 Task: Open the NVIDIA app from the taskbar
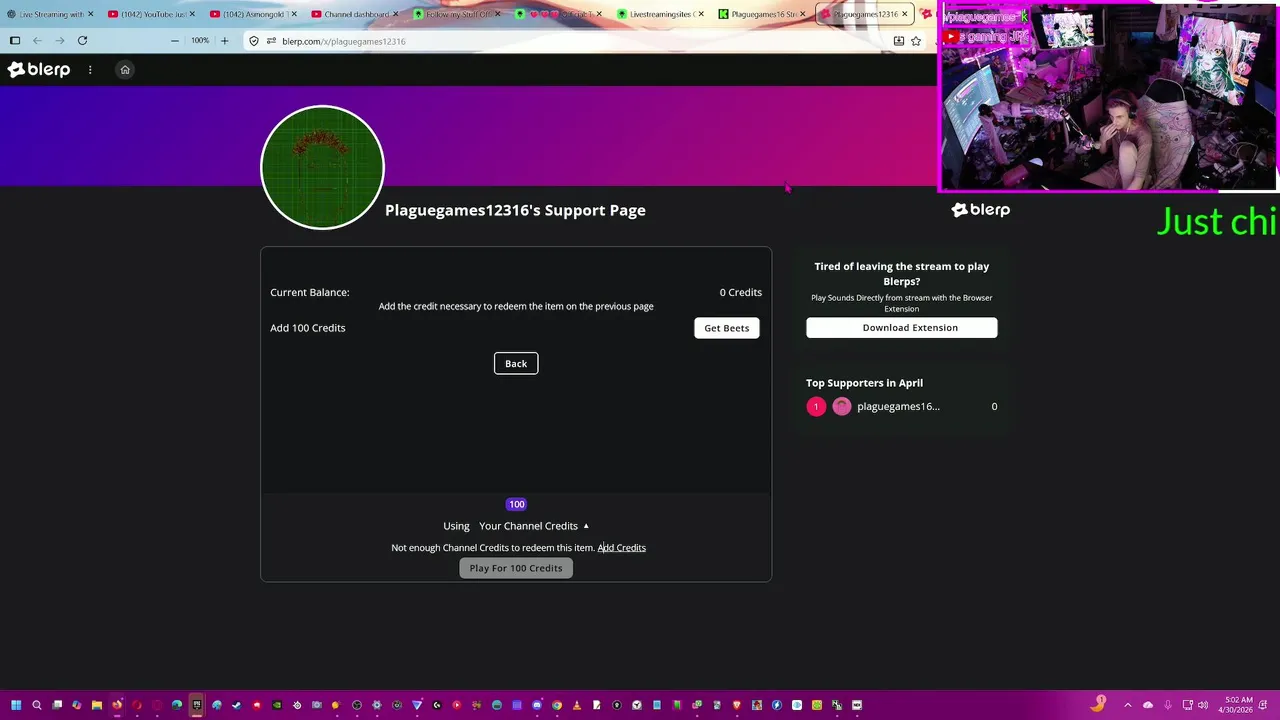[277, 705]
